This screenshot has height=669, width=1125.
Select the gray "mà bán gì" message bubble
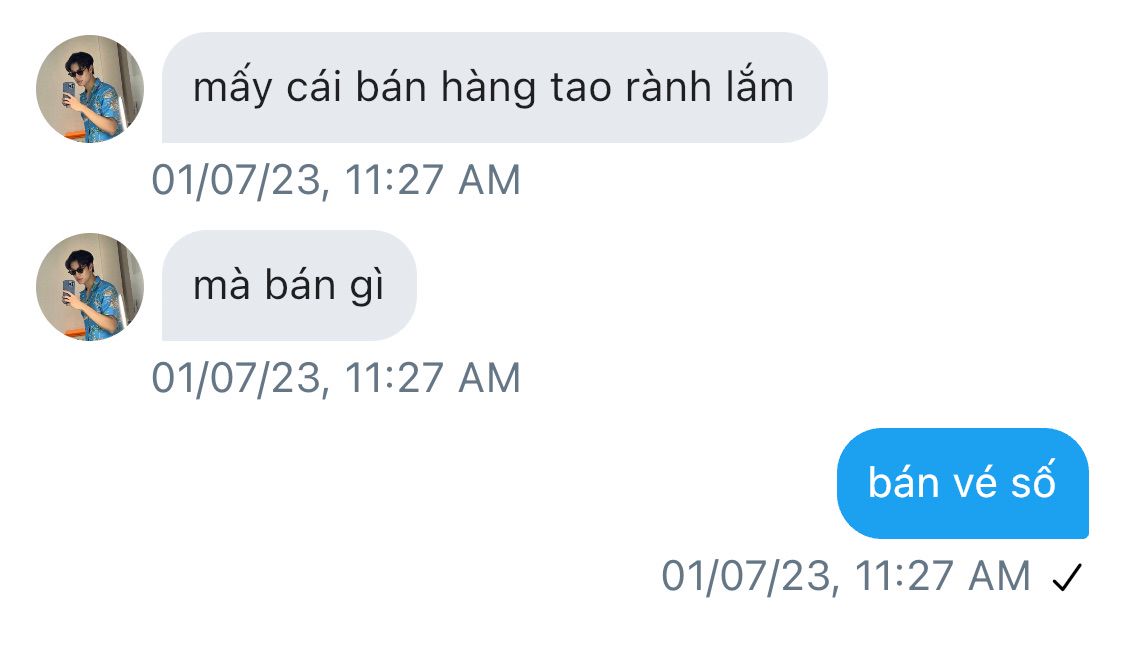(x=289, y=286)
